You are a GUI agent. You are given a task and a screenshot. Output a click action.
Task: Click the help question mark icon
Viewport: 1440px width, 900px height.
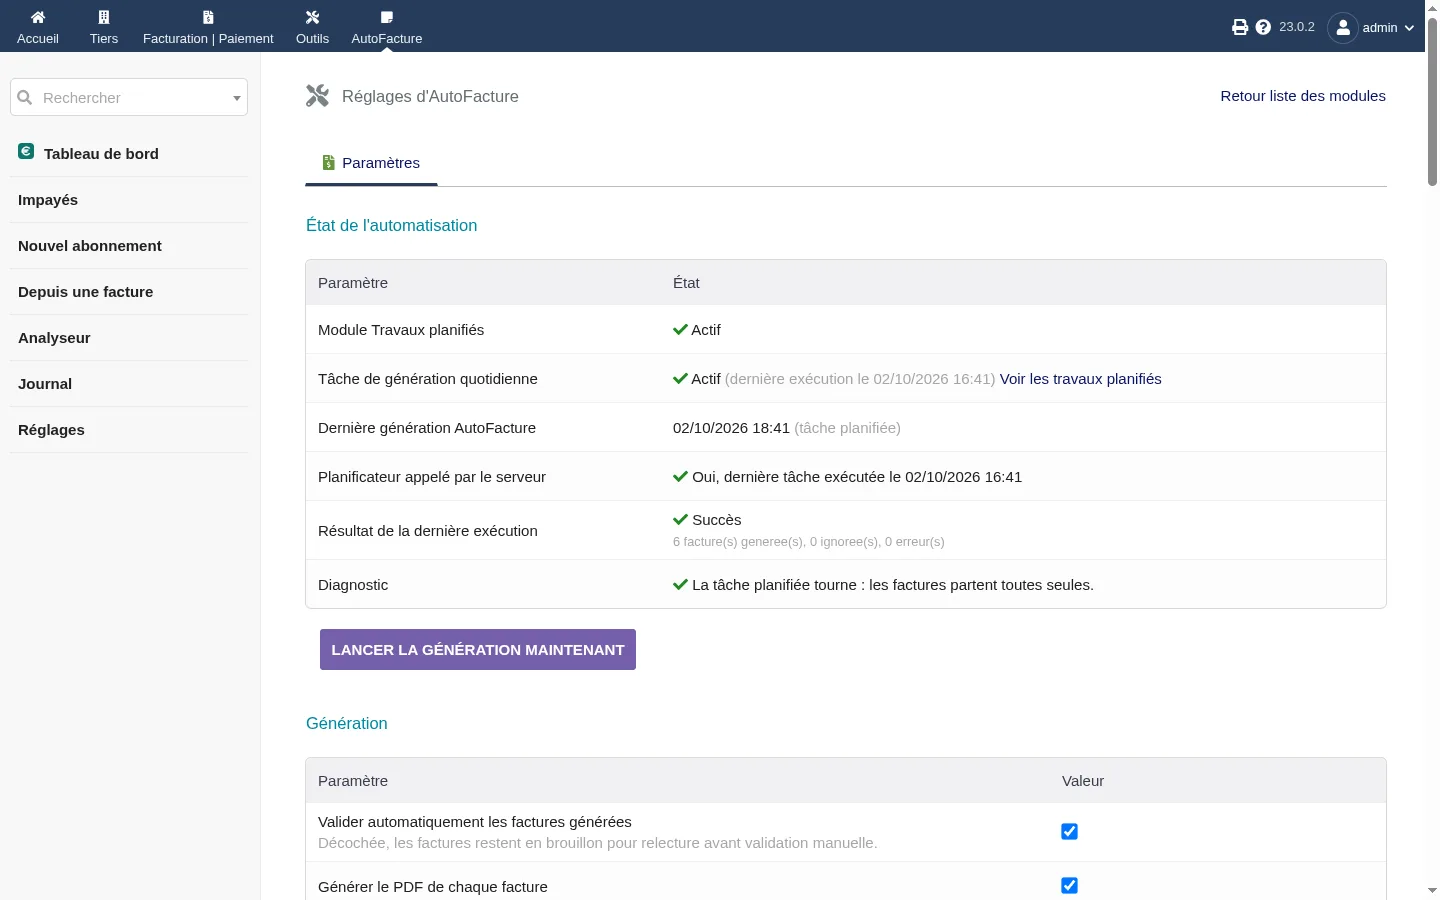1263,27
